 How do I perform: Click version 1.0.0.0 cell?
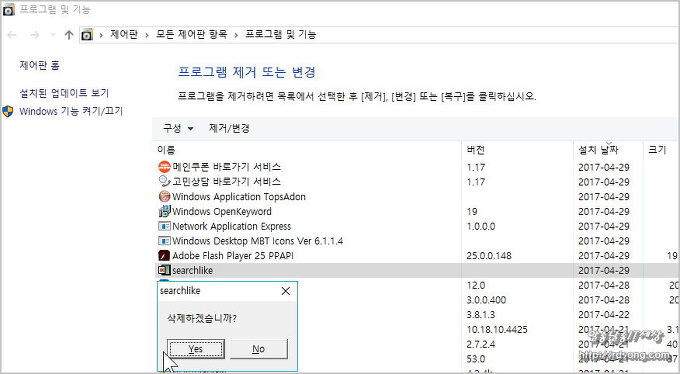pos(481,226)
